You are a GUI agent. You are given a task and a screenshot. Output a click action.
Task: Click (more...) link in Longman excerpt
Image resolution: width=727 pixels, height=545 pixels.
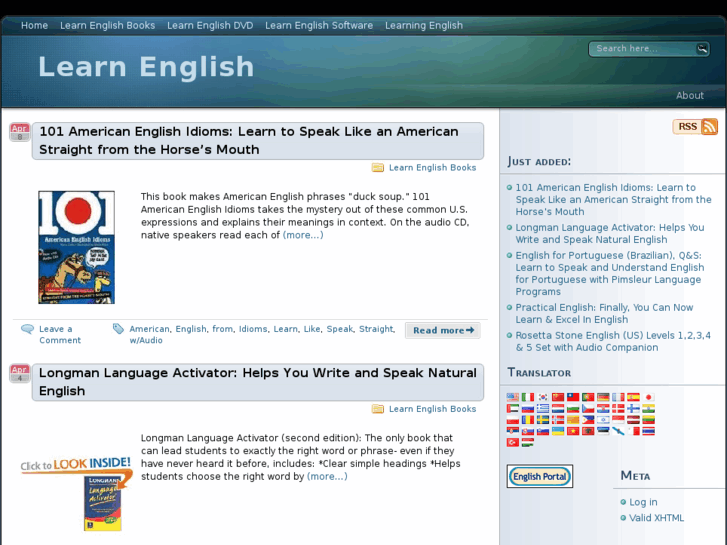327,476
